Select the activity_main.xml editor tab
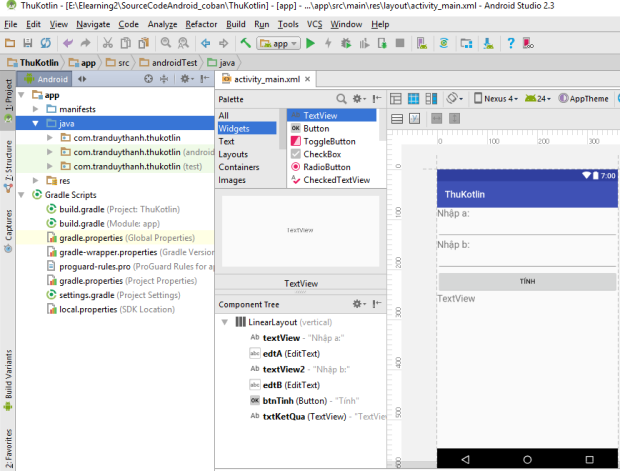 coord(267,79)
